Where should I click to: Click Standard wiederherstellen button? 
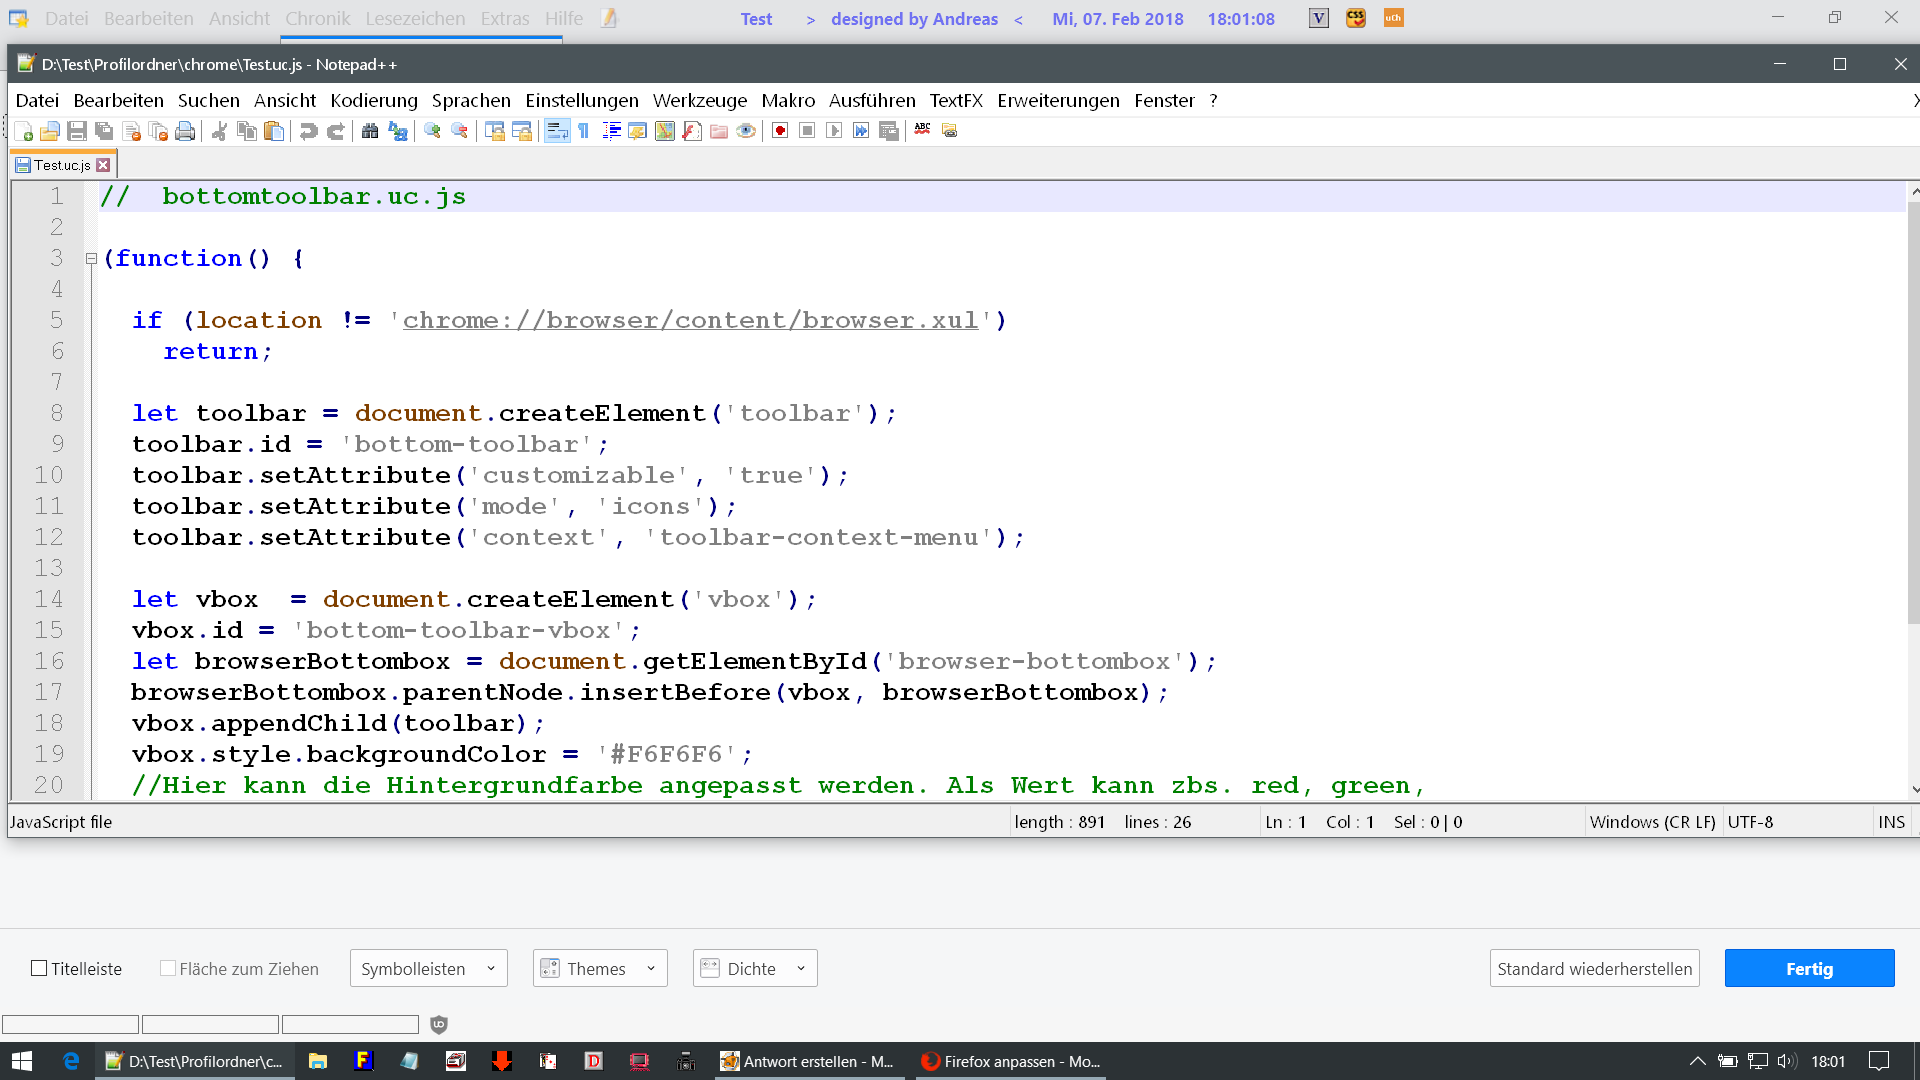click(1594, 968)
